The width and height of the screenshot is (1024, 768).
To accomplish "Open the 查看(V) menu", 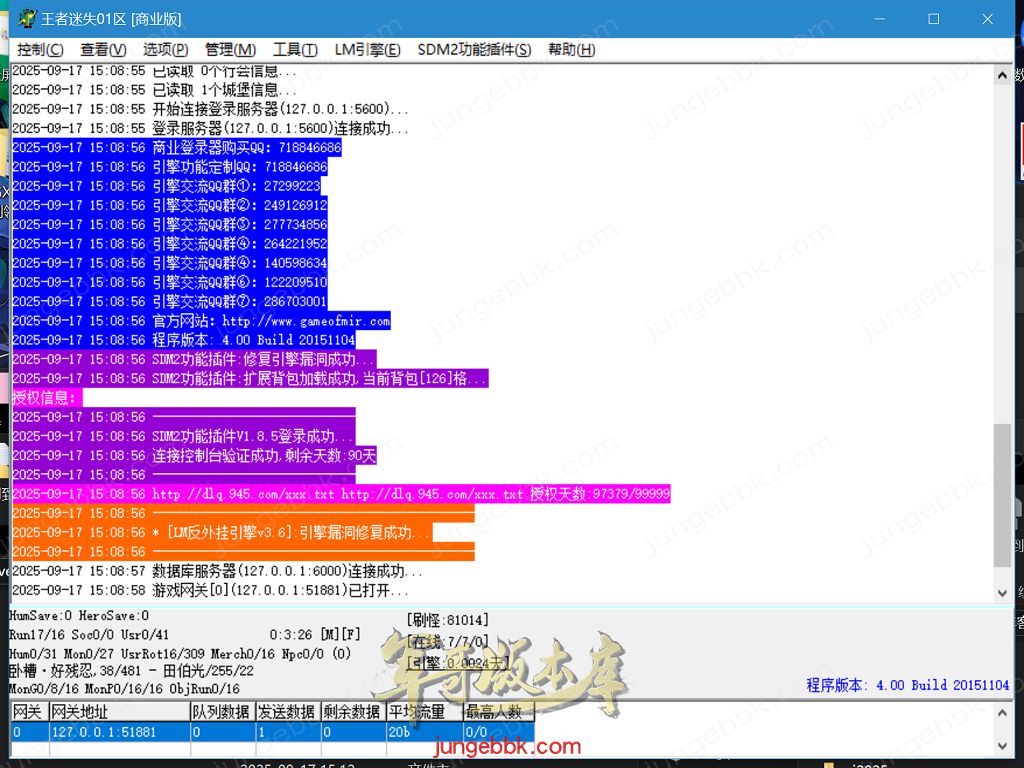I will point(103,50).
